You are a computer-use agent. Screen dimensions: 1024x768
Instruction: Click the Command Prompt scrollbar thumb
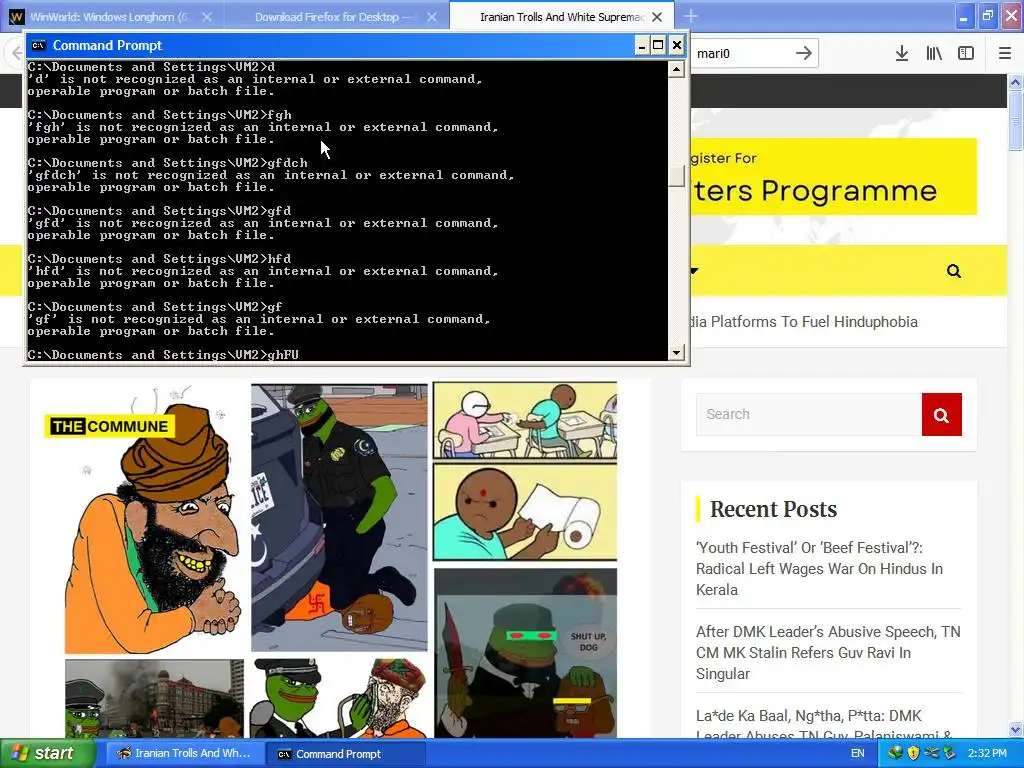pyautogui.click(x=677, y=176)
